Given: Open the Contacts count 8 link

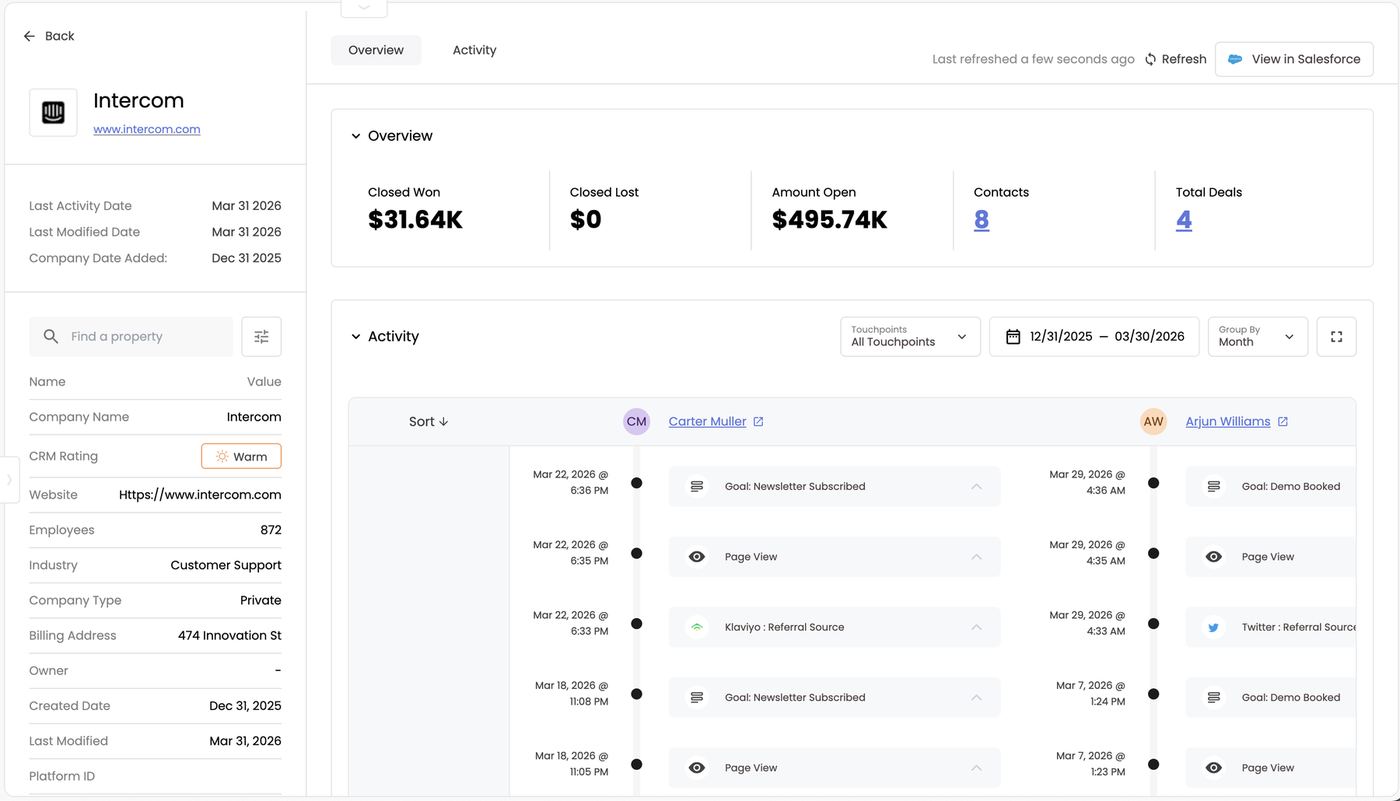Looking at the screenshot, I should point(981,220).
